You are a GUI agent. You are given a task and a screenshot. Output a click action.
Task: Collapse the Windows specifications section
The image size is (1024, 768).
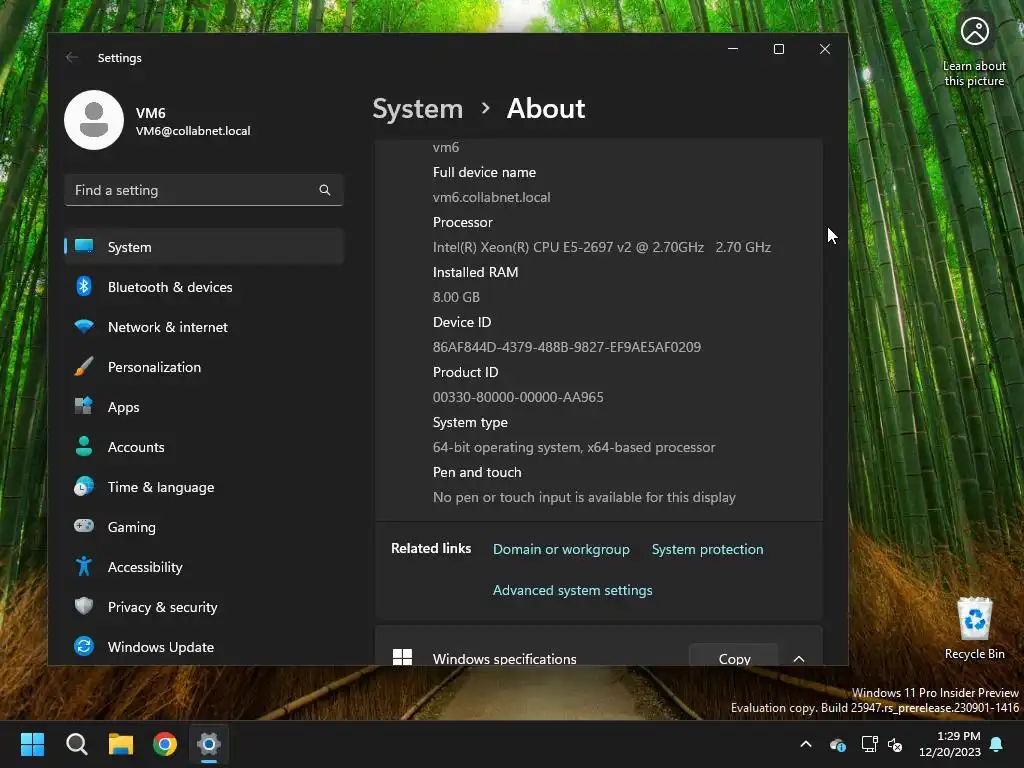point(799,658)
